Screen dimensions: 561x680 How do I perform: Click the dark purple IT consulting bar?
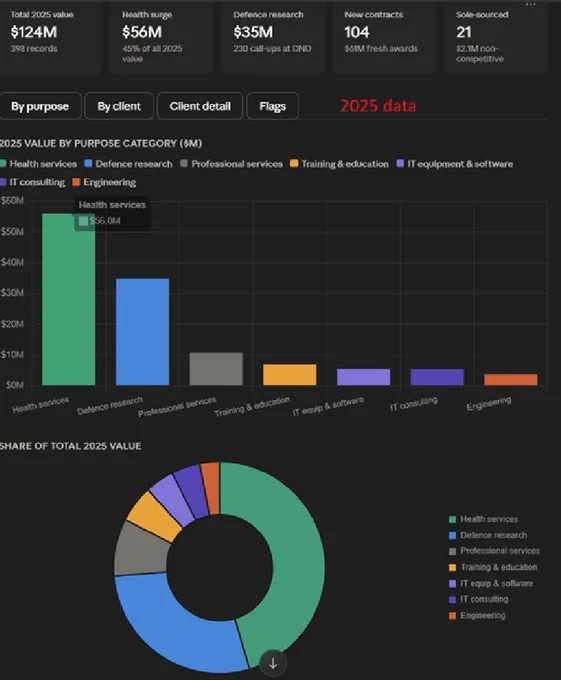click(x=437, y=377)
